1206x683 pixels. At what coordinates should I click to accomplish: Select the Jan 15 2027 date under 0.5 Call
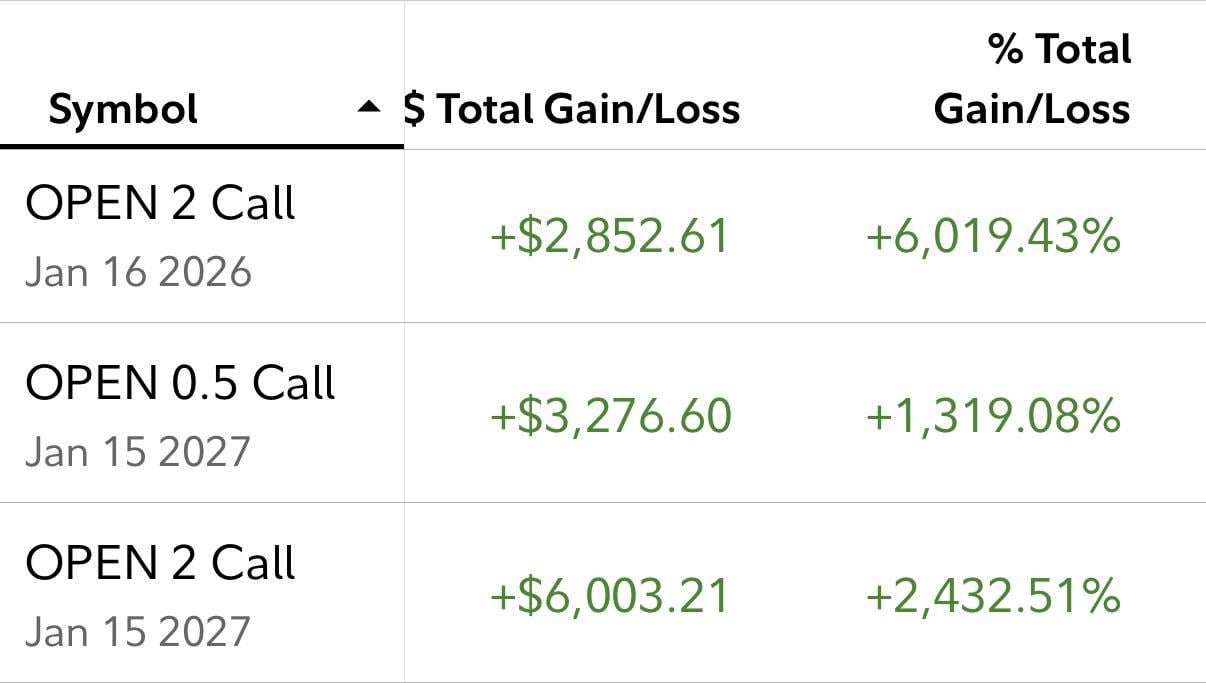point(138,452)
